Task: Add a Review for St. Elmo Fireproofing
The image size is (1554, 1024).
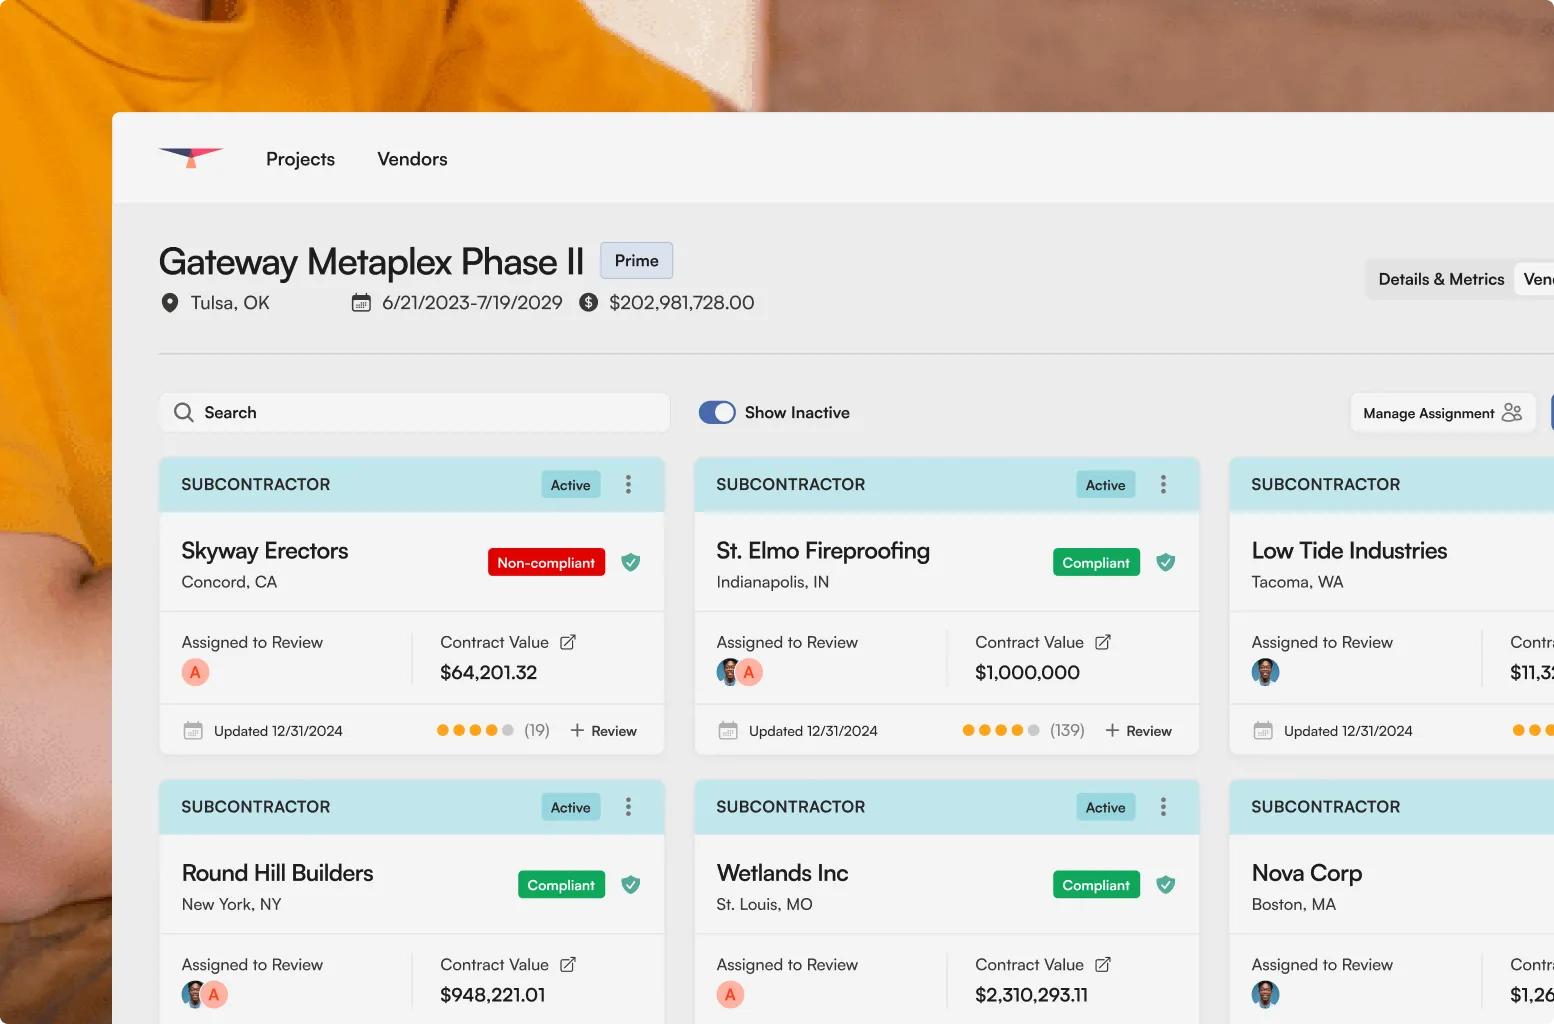Action: [x=1138, y=731]
